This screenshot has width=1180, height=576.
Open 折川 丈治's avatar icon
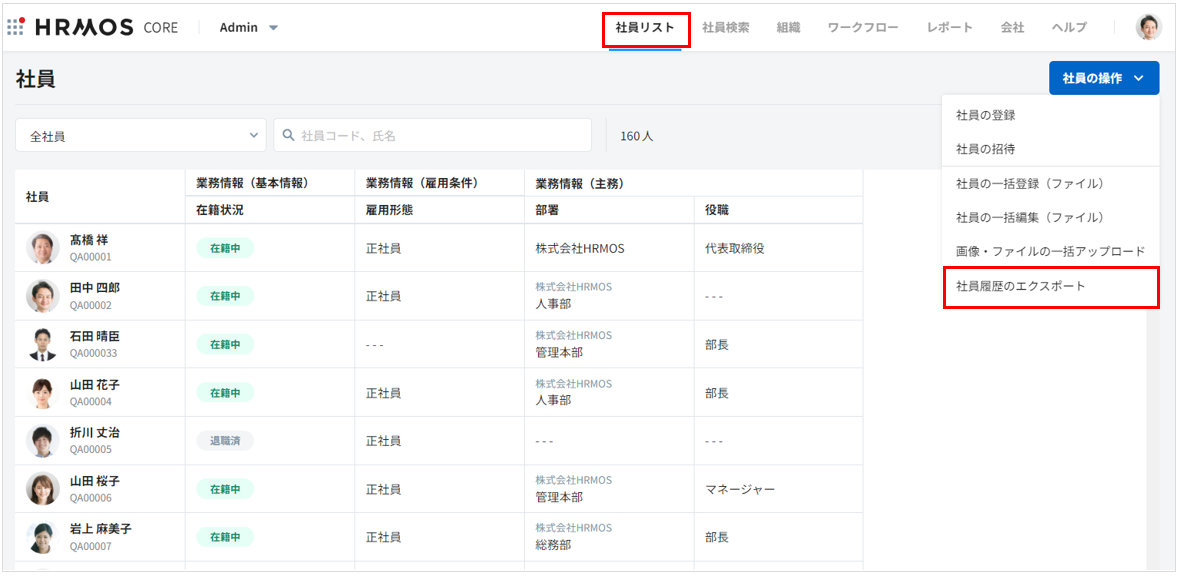point(43,441)
